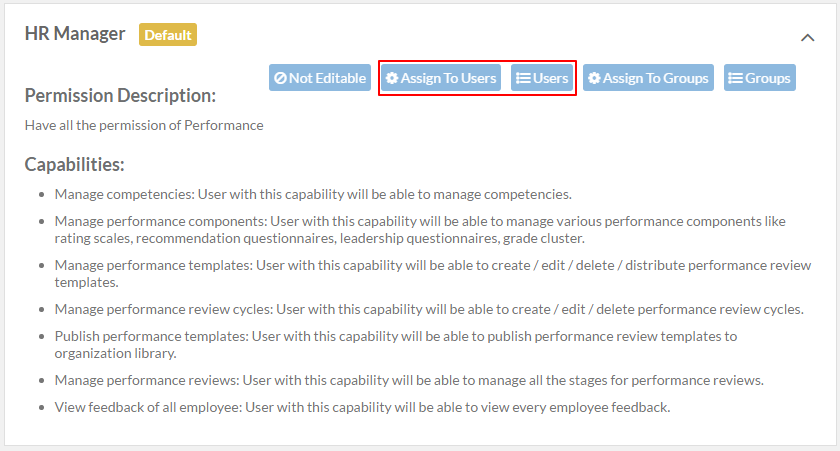This screenshot has height=451, width=840.
Task: Click the gear icon on Assign To Users
Action: click(x=392, y=78)
